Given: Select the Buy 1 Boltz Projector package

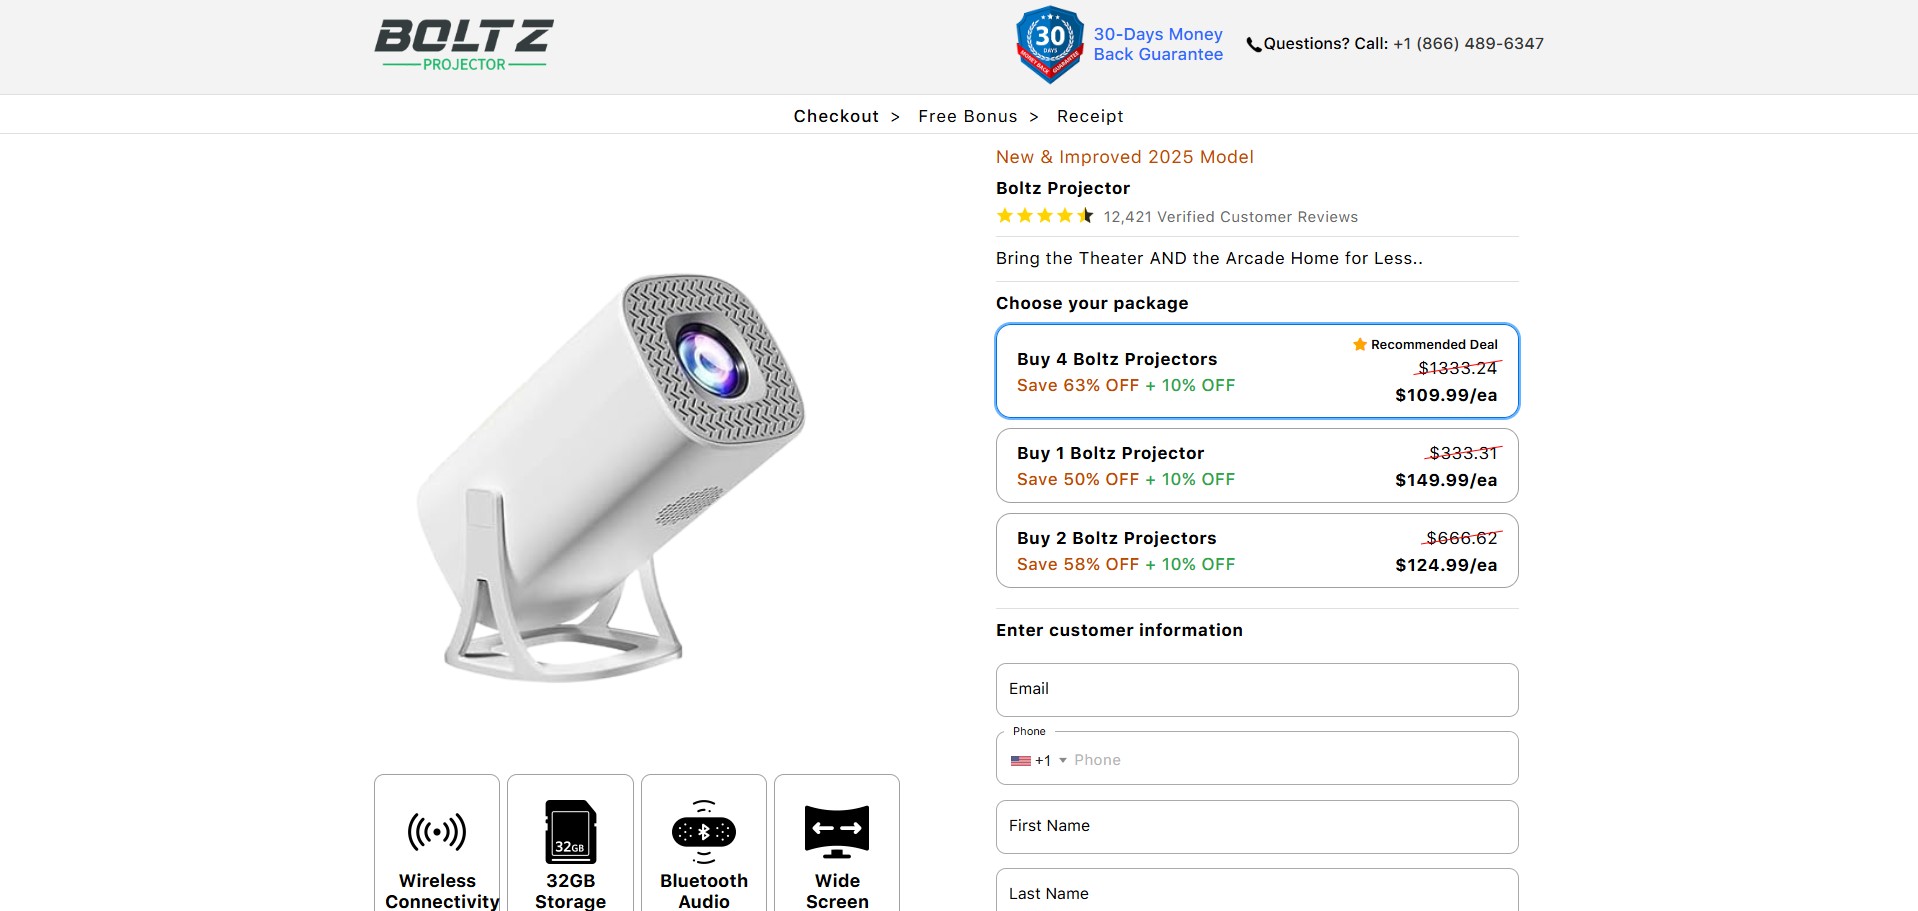Looking at the screenshot, I should (x=1257, y=466).
